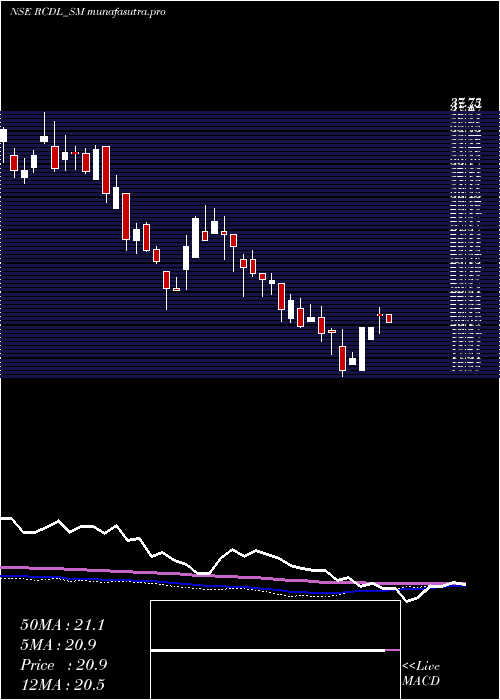Click the last red candlestick on the chart
This screenshot has height=700, width=500.
tap(389, 318)
